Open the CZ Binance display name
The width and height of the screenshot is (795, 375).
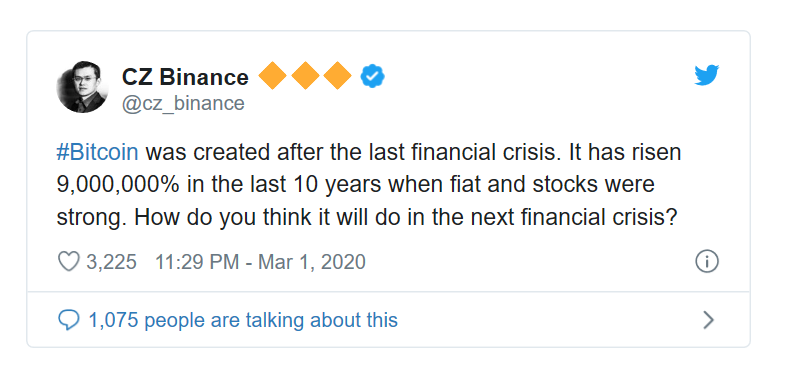tap(185, 77)
